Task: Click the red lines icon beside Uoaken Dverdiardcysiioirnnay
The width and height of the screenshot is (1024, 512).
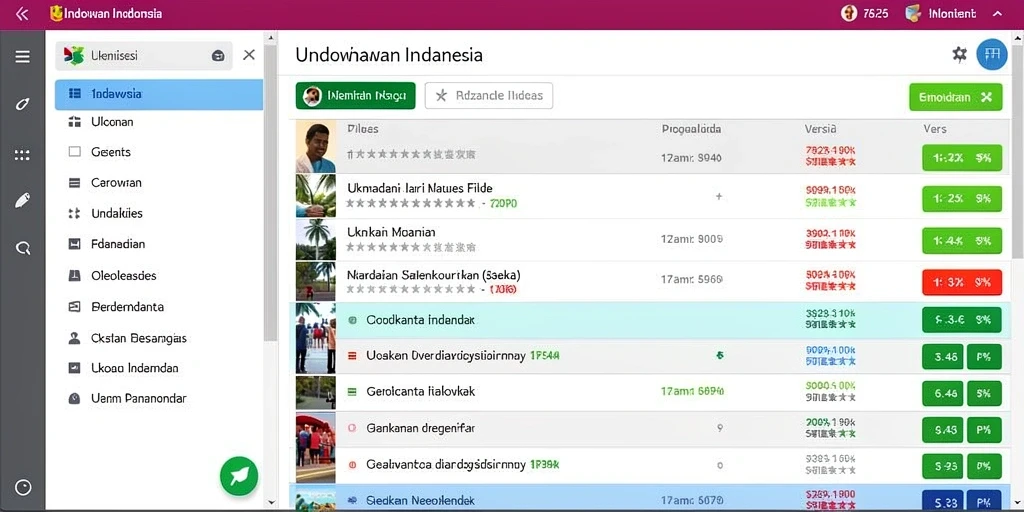Action: (x=352, y=356)
